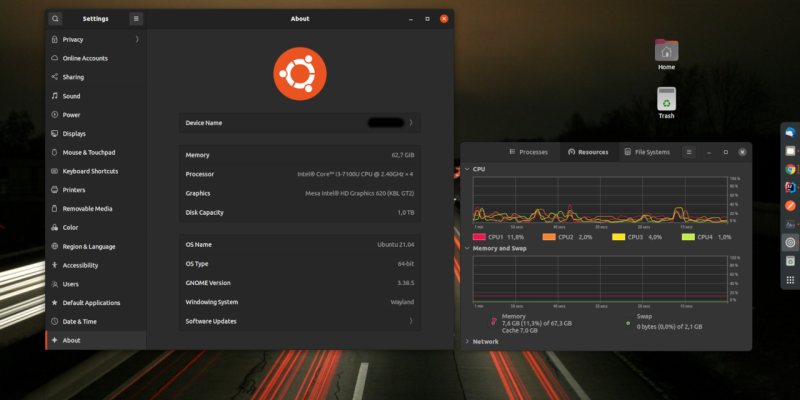Switch to the File Systems tab
The width and height of the screenshot is (800, 400).
[x=646, y=152]
